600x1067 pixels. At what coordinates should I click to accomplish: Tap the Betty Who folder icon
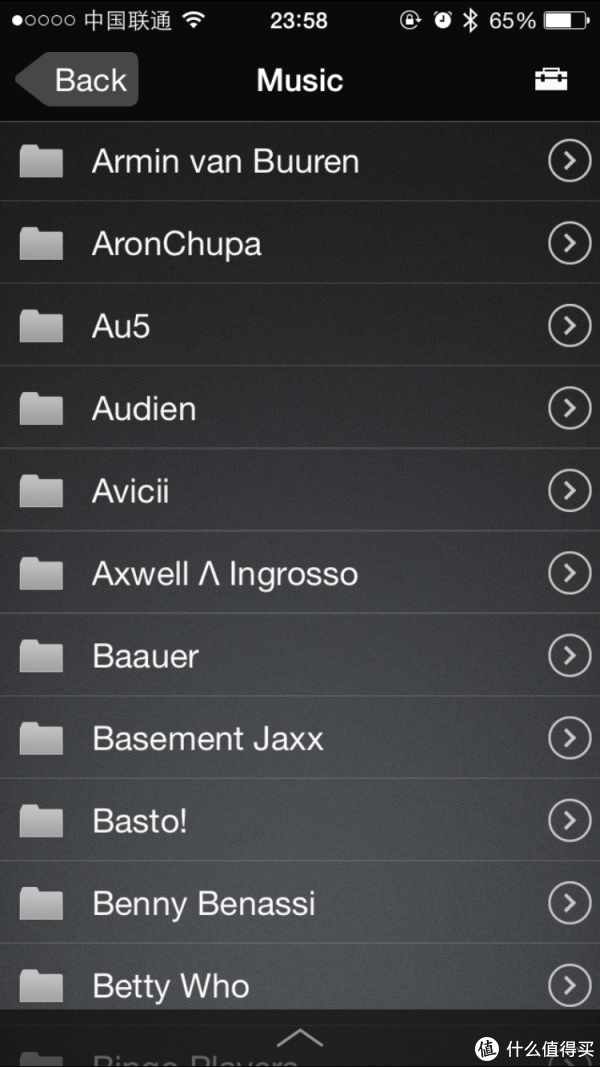click(41, 985)
